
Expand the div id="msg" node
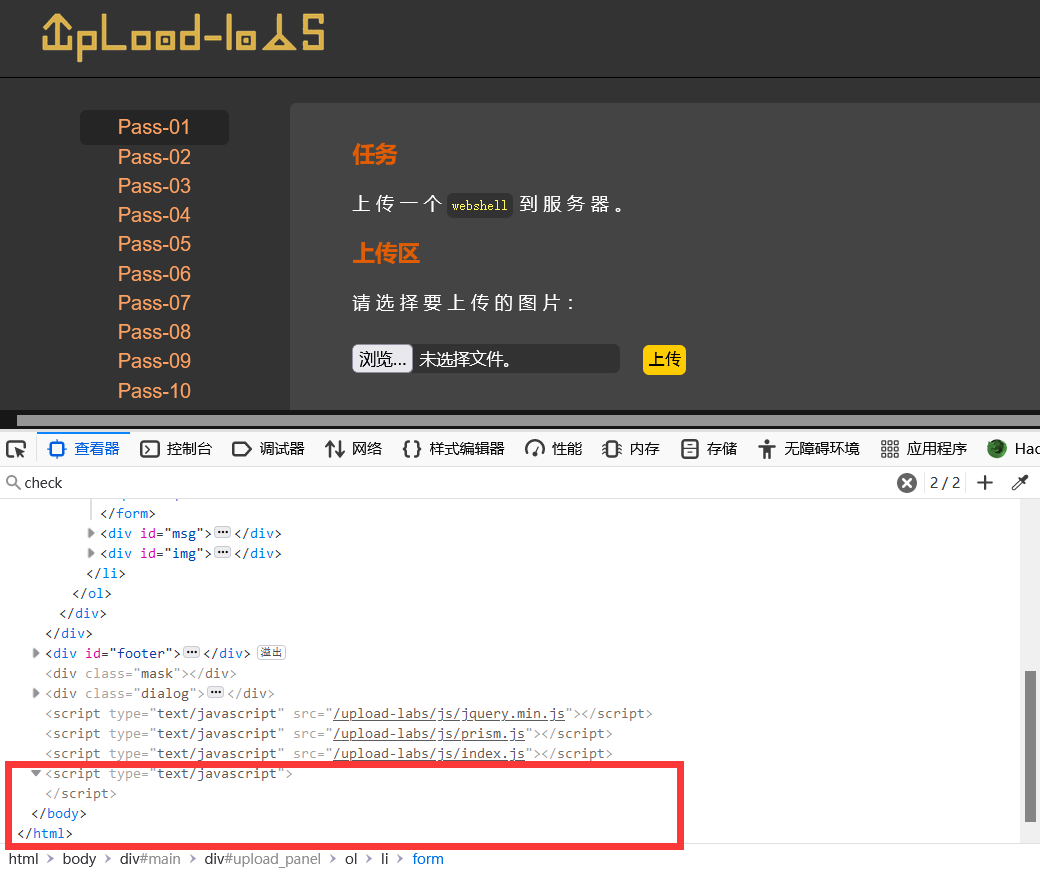tap(91, 533)
